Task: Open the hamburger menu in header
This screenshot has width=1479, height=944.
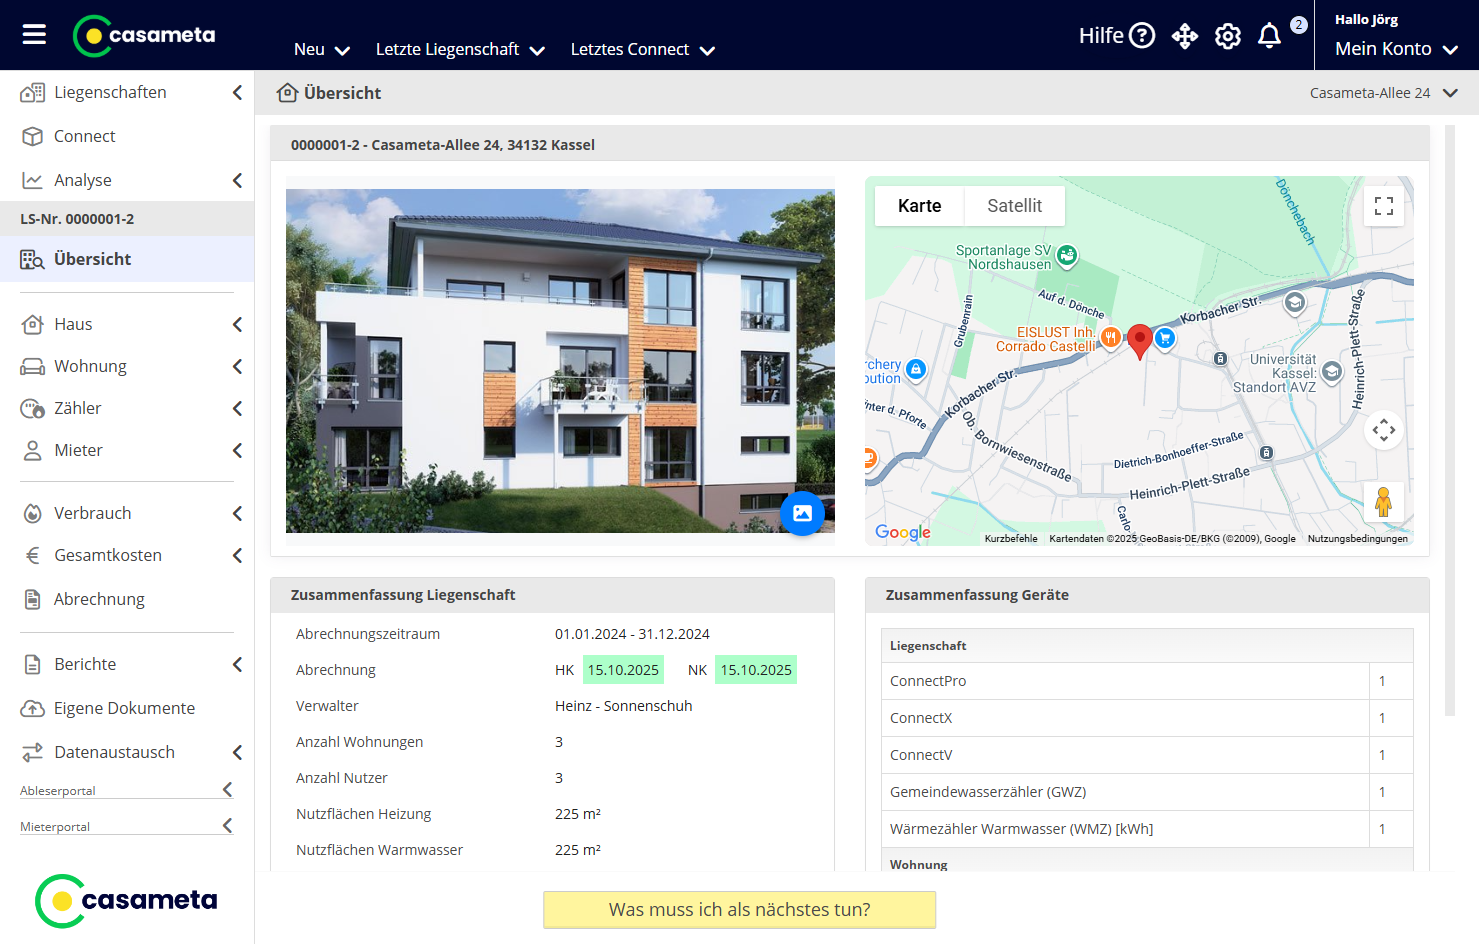Action: [x=34, y=35]
